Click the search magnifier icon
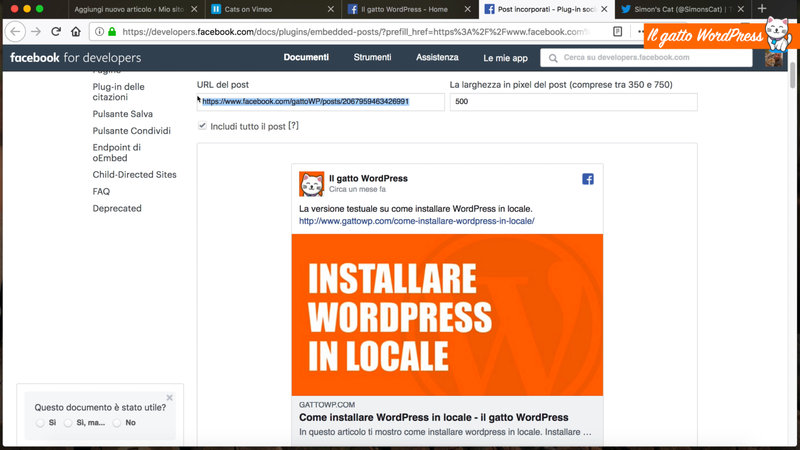Image resolution: width=800 pixels, height=450 pixels. (x=553, y=58)
